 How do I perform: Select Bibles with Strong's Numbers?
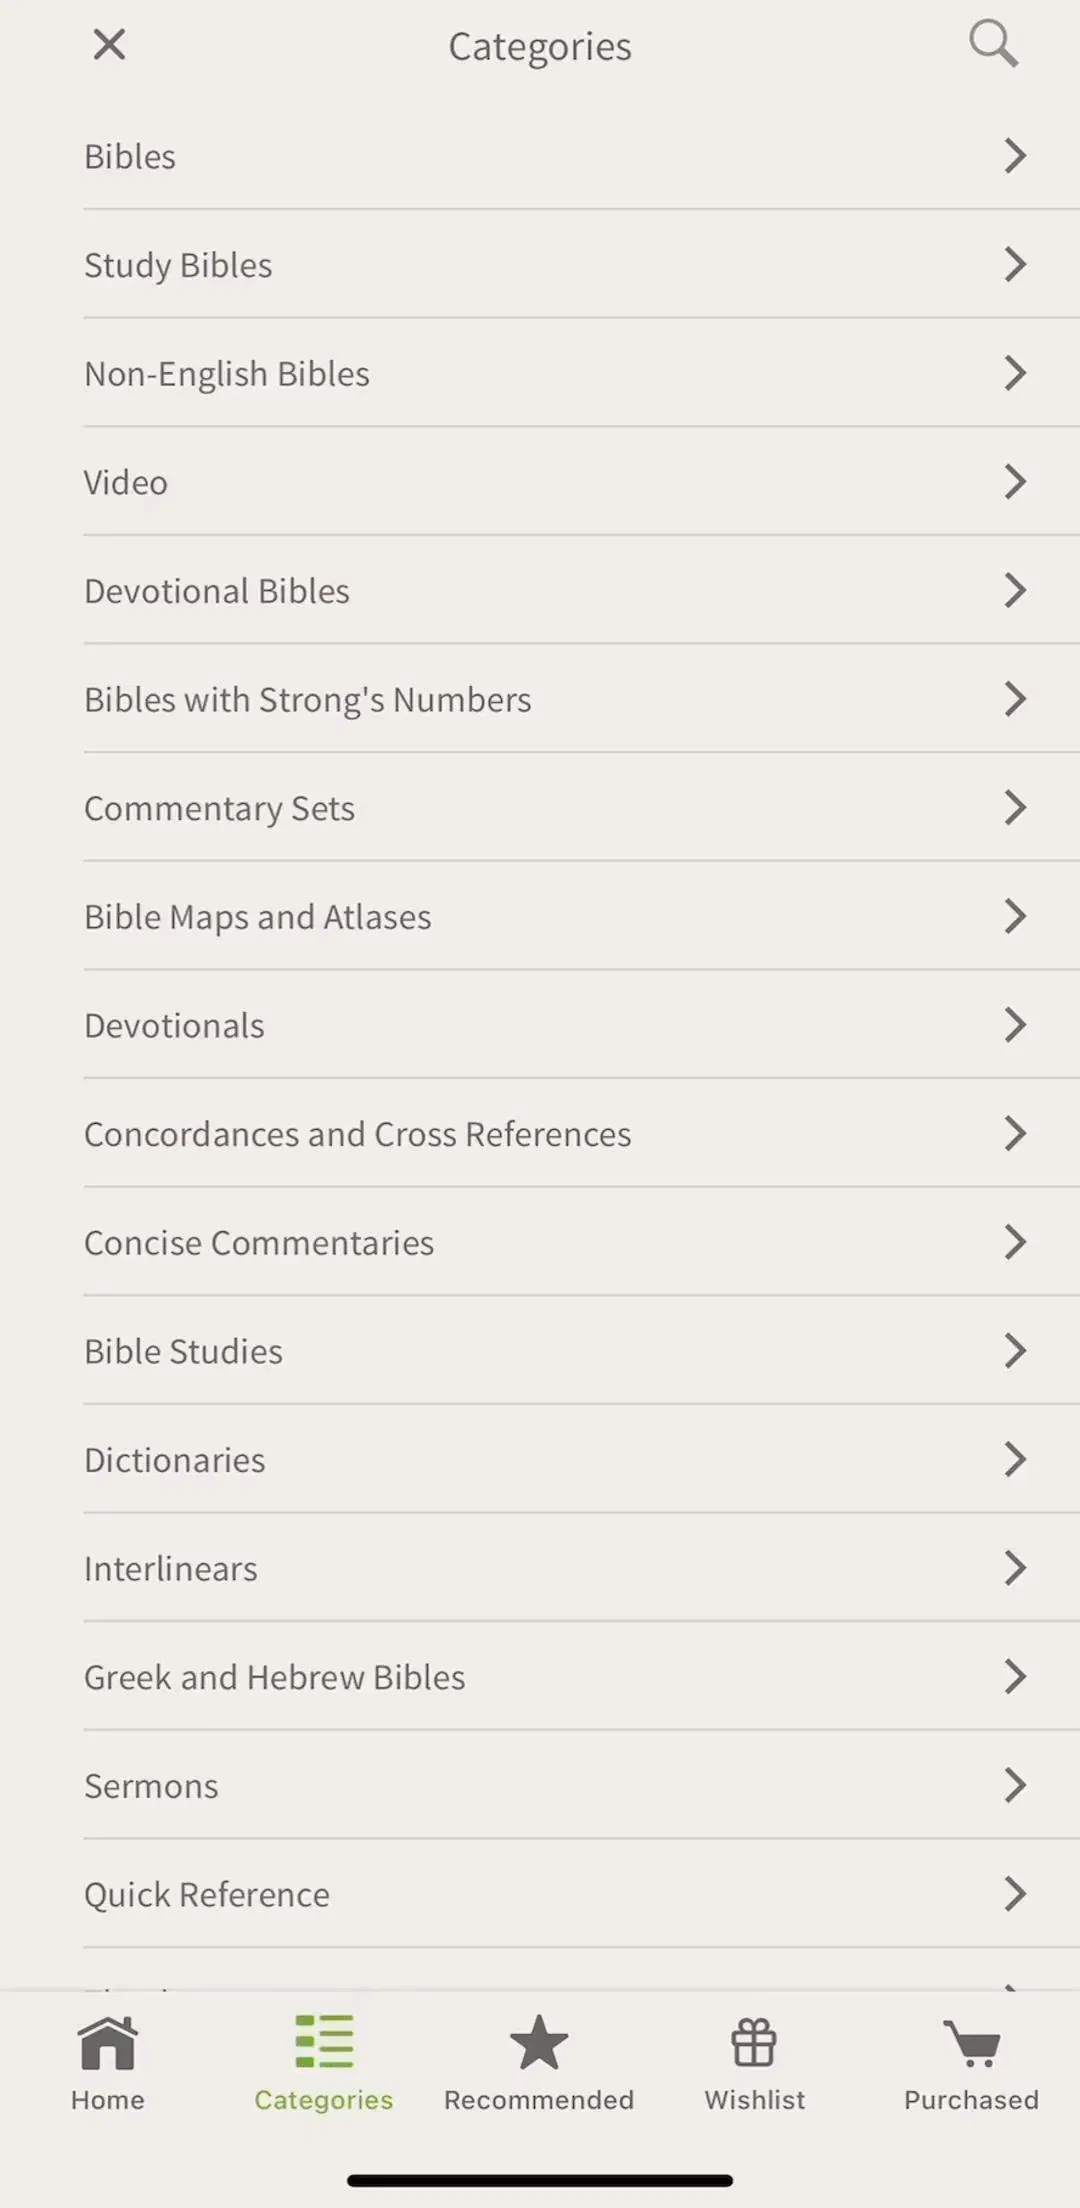[581, 699]
